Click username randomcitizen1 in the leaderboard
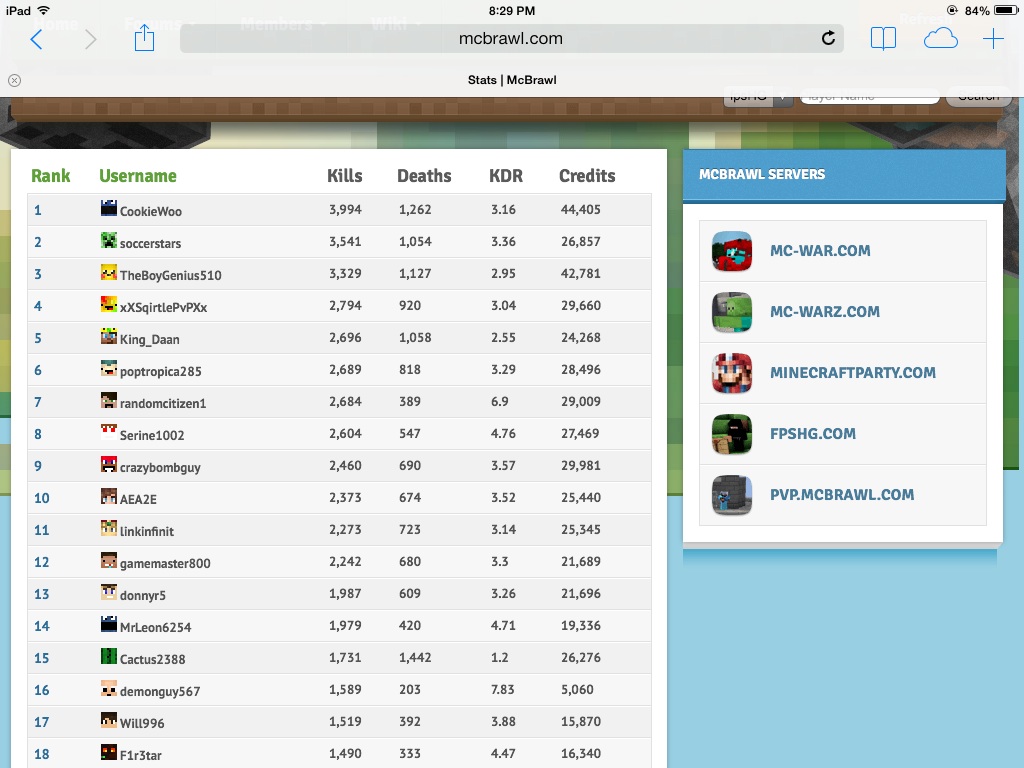 162,403
